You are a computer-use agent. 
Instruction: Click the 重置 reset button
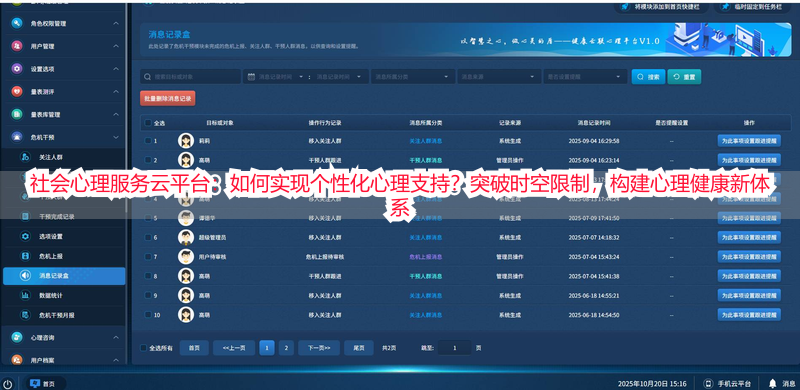click(x=684, y=77)
